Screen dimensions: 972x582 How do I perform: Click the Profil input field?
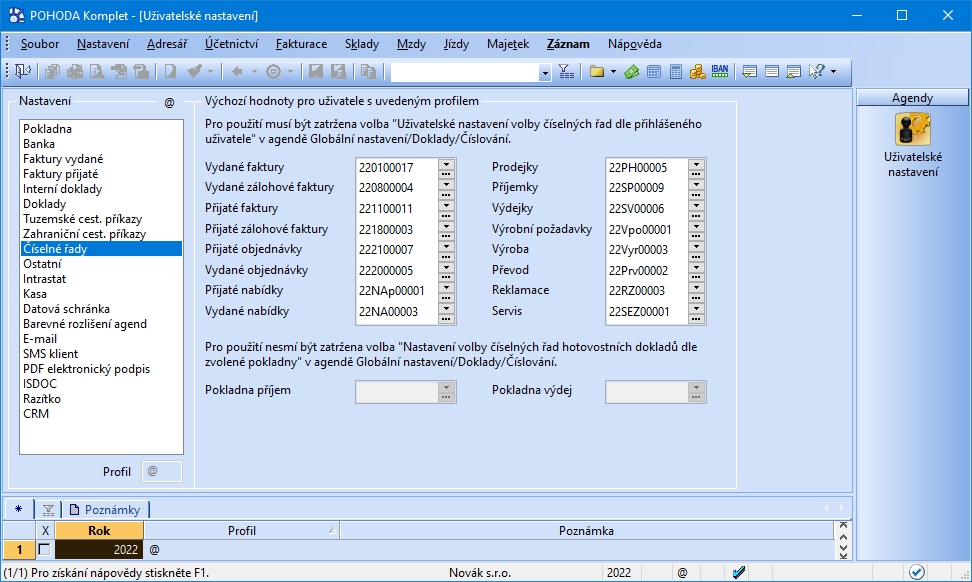(162, 472)
